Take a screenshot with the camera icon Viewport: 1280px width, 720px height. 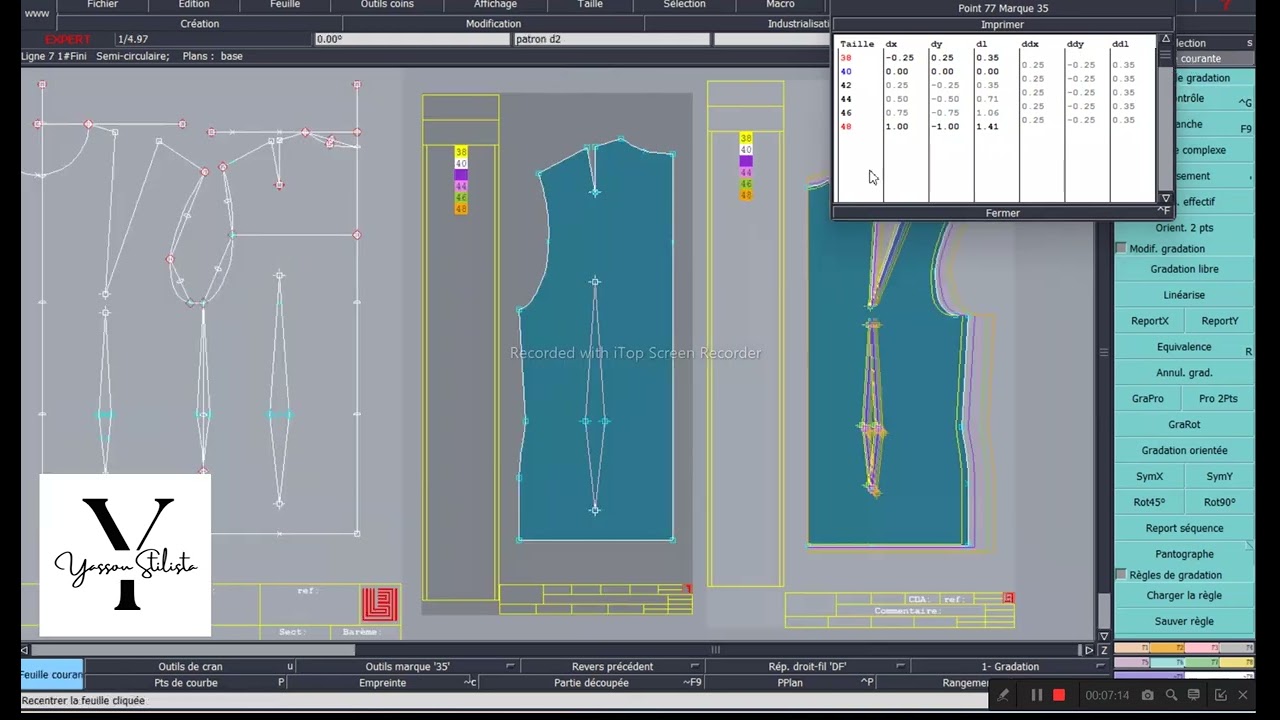tap(1148, 695)
